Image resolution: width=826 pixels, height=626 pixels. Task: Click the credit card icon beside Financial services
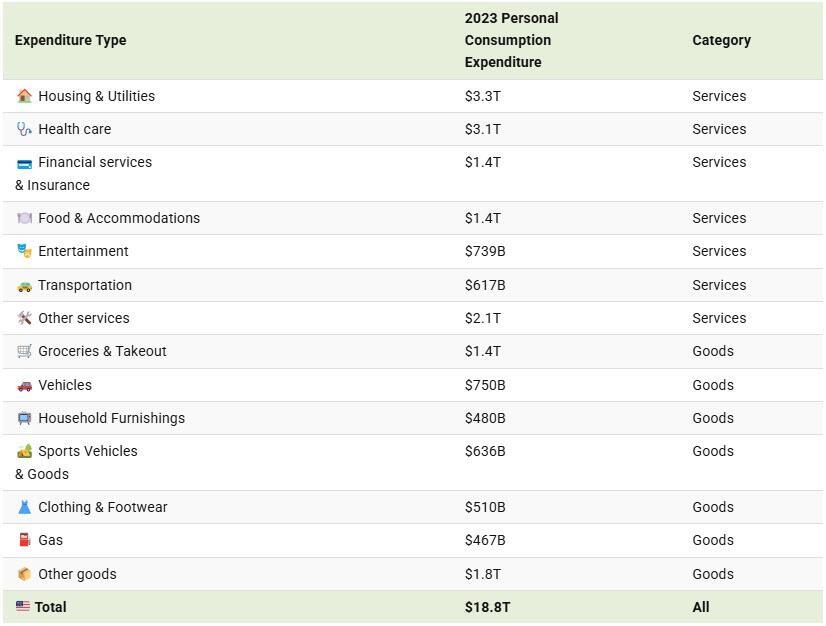pyautogui.click(x=24, y=163)
